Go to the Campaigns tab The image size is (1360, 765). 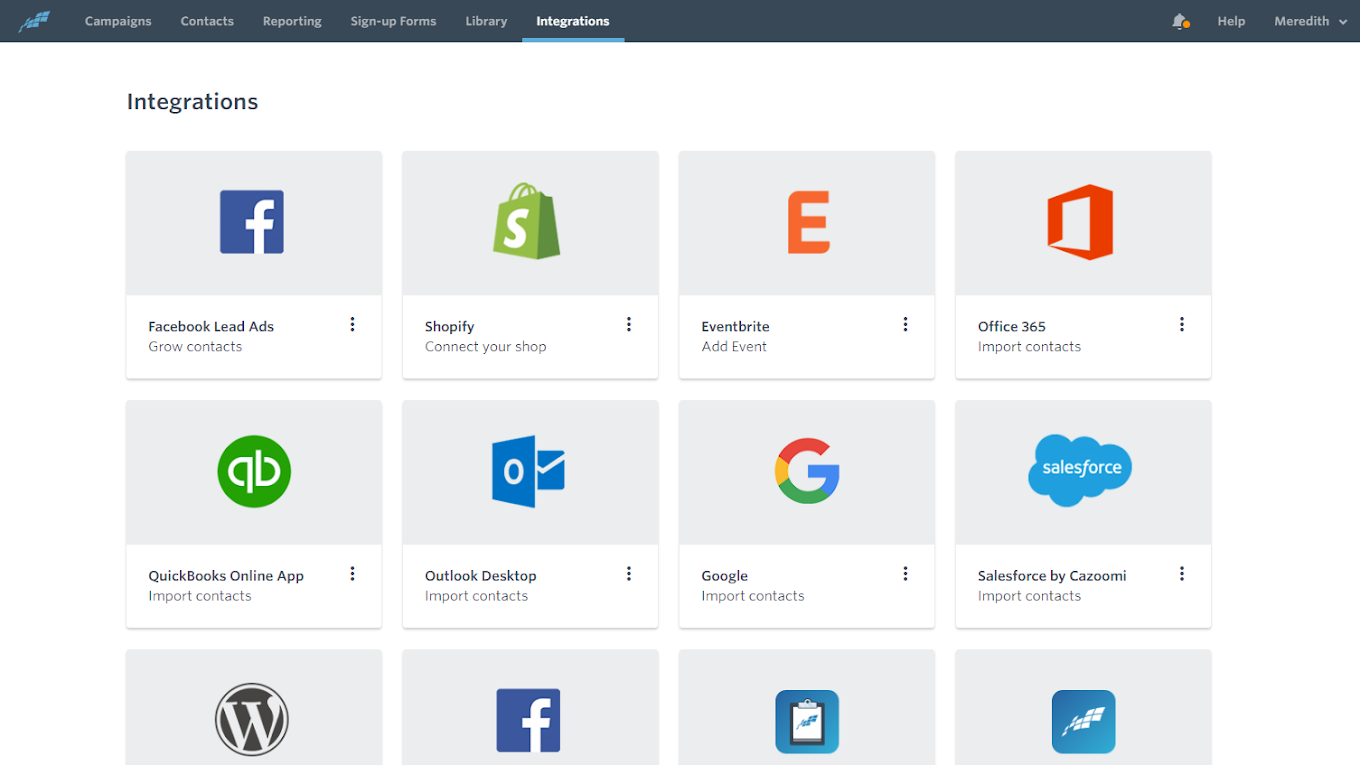[118, 21]
